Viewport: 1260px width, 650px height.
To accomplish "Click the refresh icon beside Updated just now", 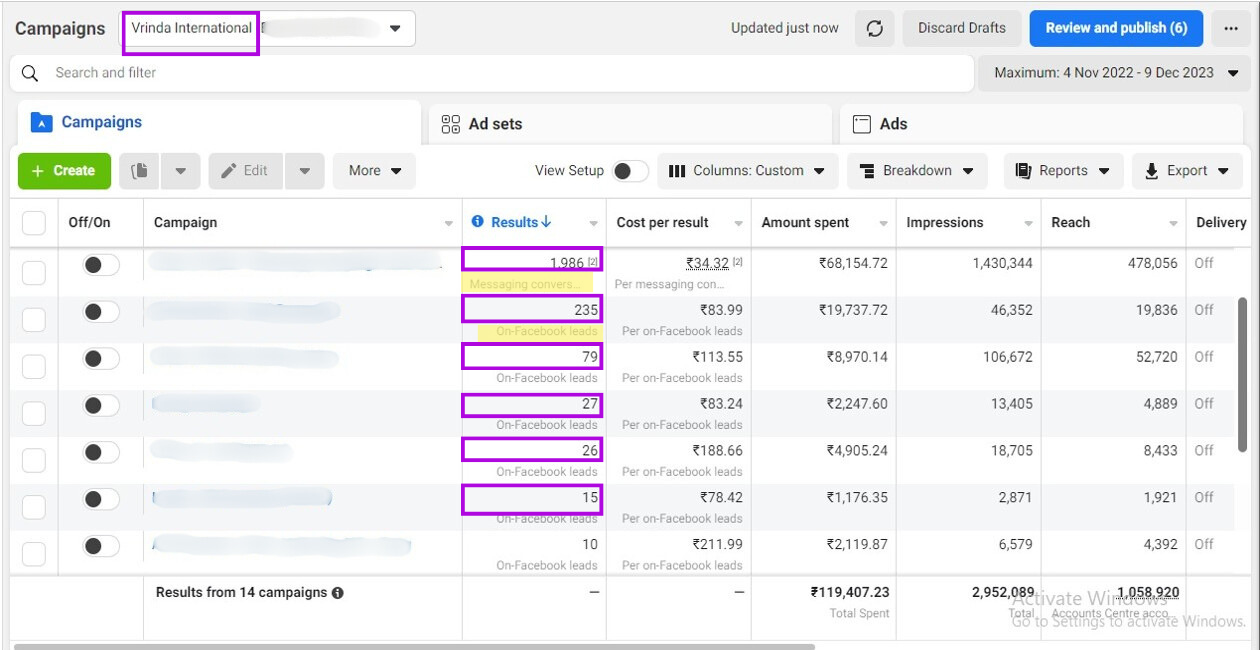I will pyautogui.click(x=874, y=29).
